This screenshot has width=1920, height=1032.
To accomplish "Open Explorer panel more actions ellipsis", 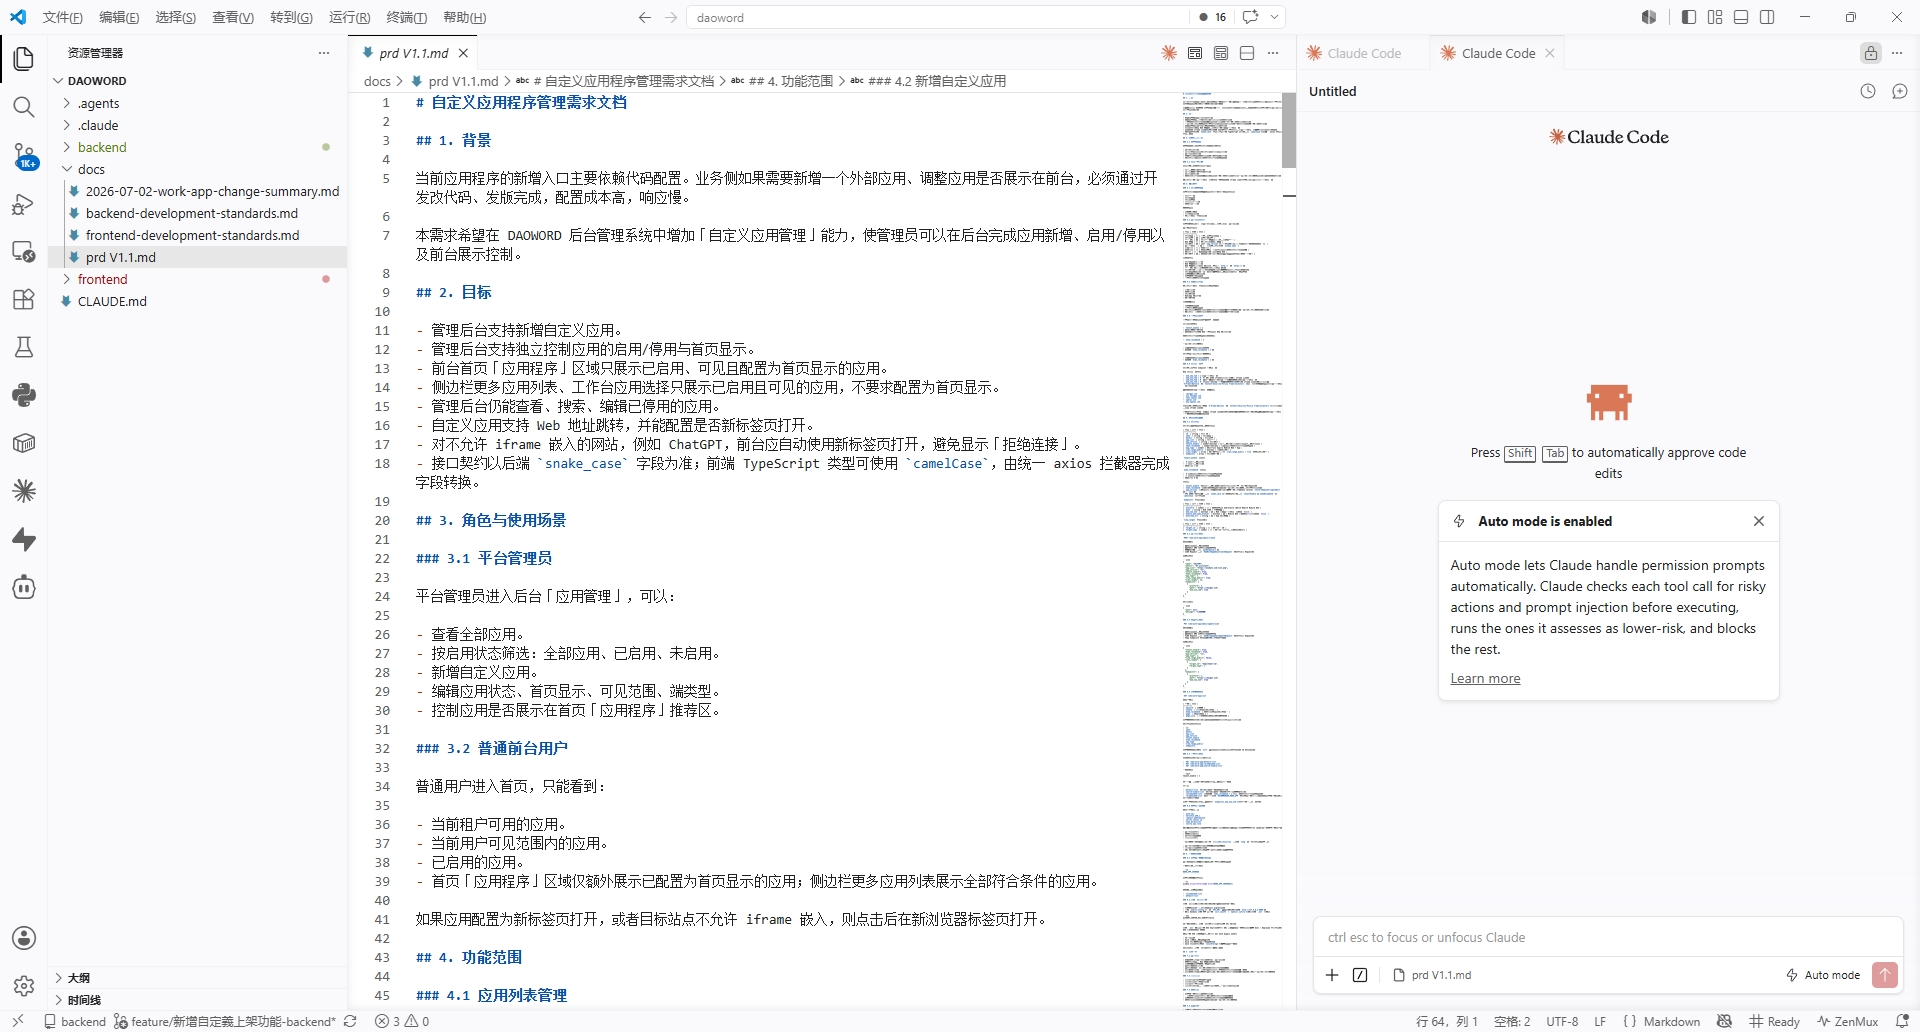I will click(324, 53).
